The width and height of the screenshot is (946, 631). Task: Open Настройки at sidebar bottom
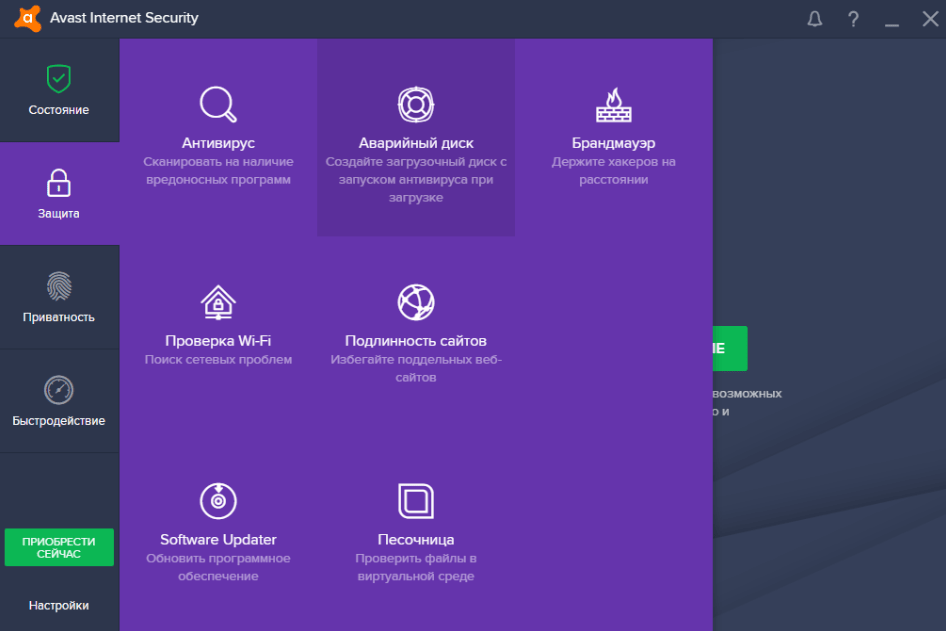[59, 605]
